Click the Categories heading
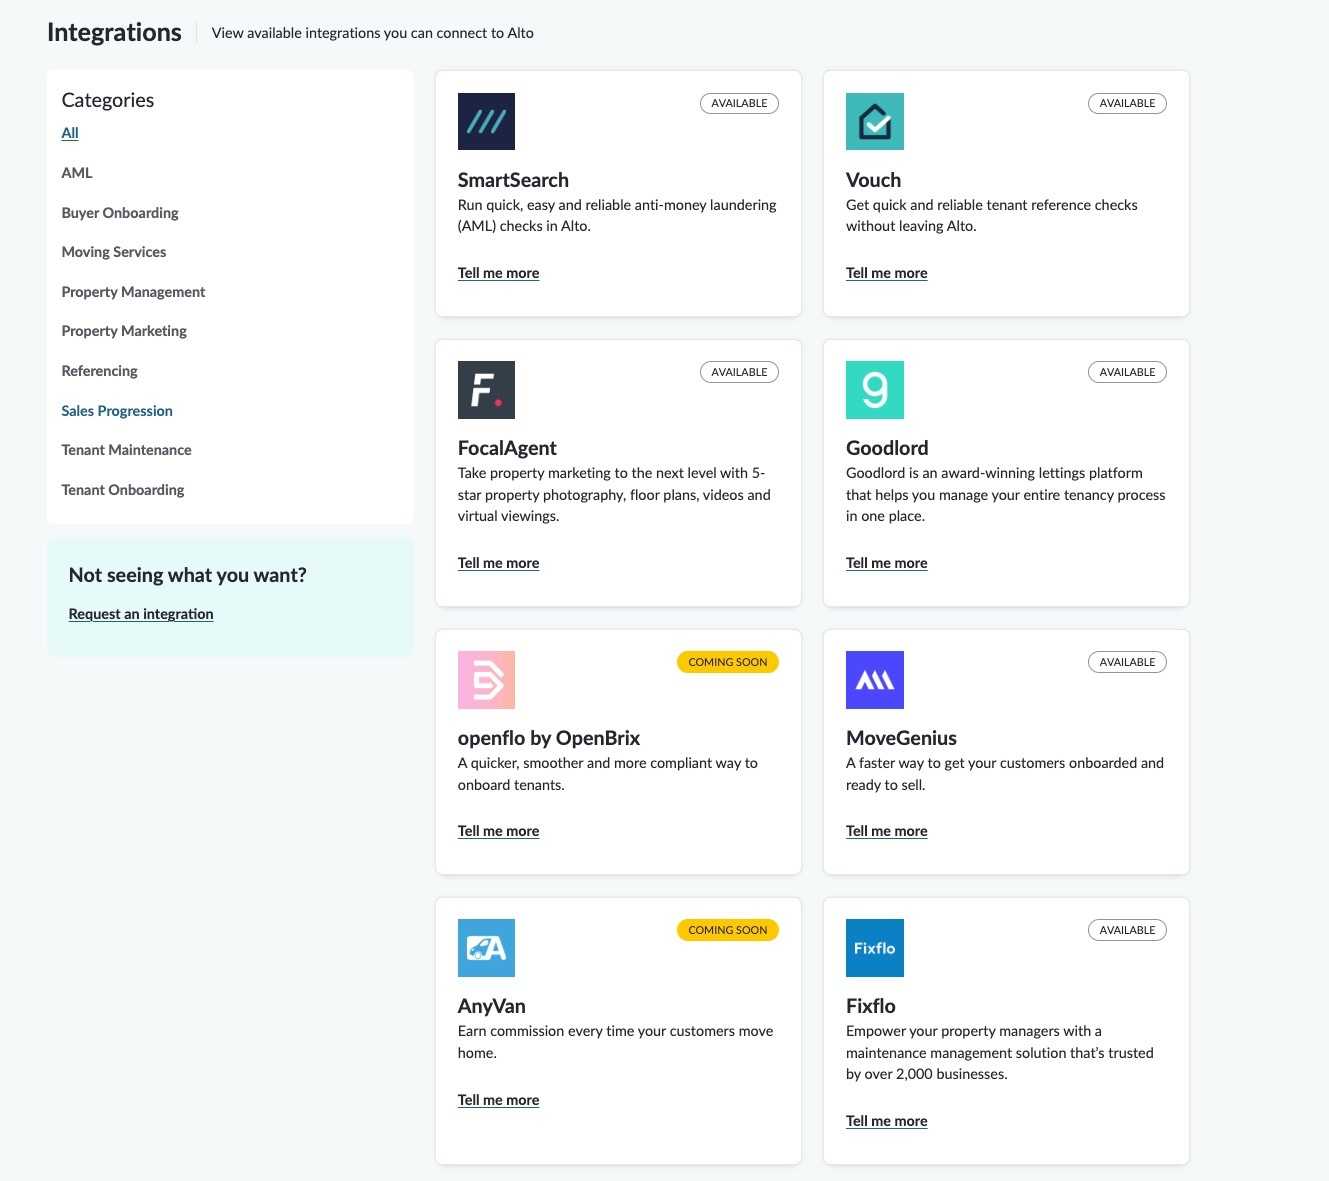The height and width of the screenshot is (1181, 1329). coord(108,100)
